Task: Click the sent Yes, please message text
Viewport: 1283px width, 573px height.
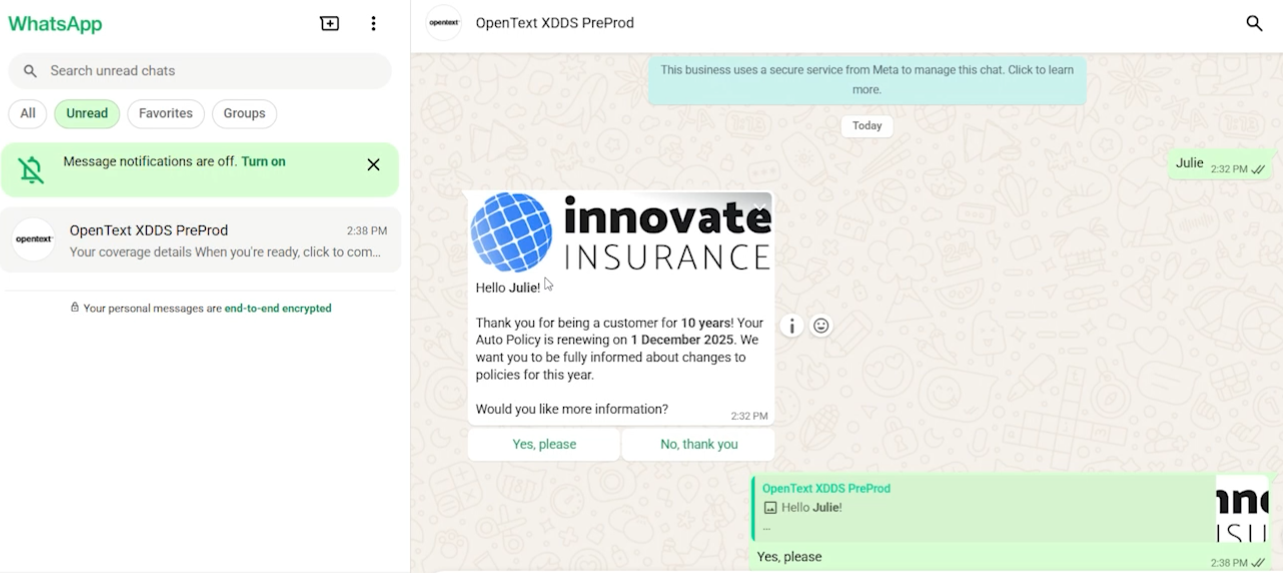Action: pyautogui.click(x=789, y=557)
